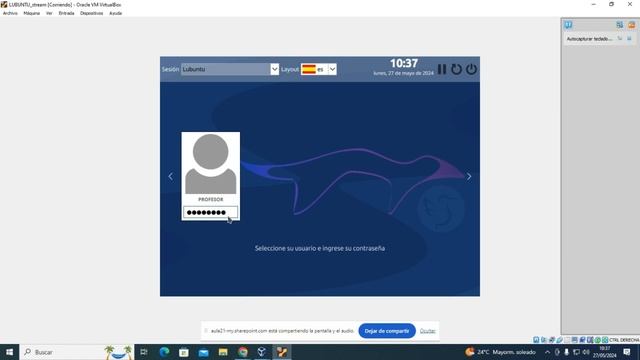Show the previous user with the left arrow
640x360 pixels.
[x=171, y=176]
